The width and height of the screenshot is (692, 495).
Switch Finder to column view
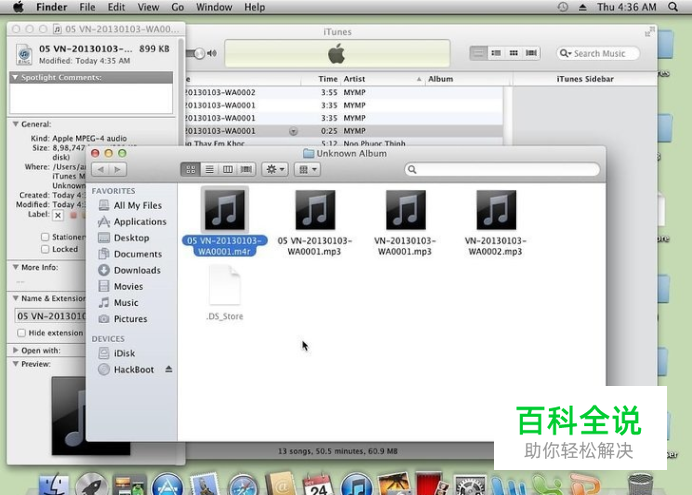coord(228,169)
